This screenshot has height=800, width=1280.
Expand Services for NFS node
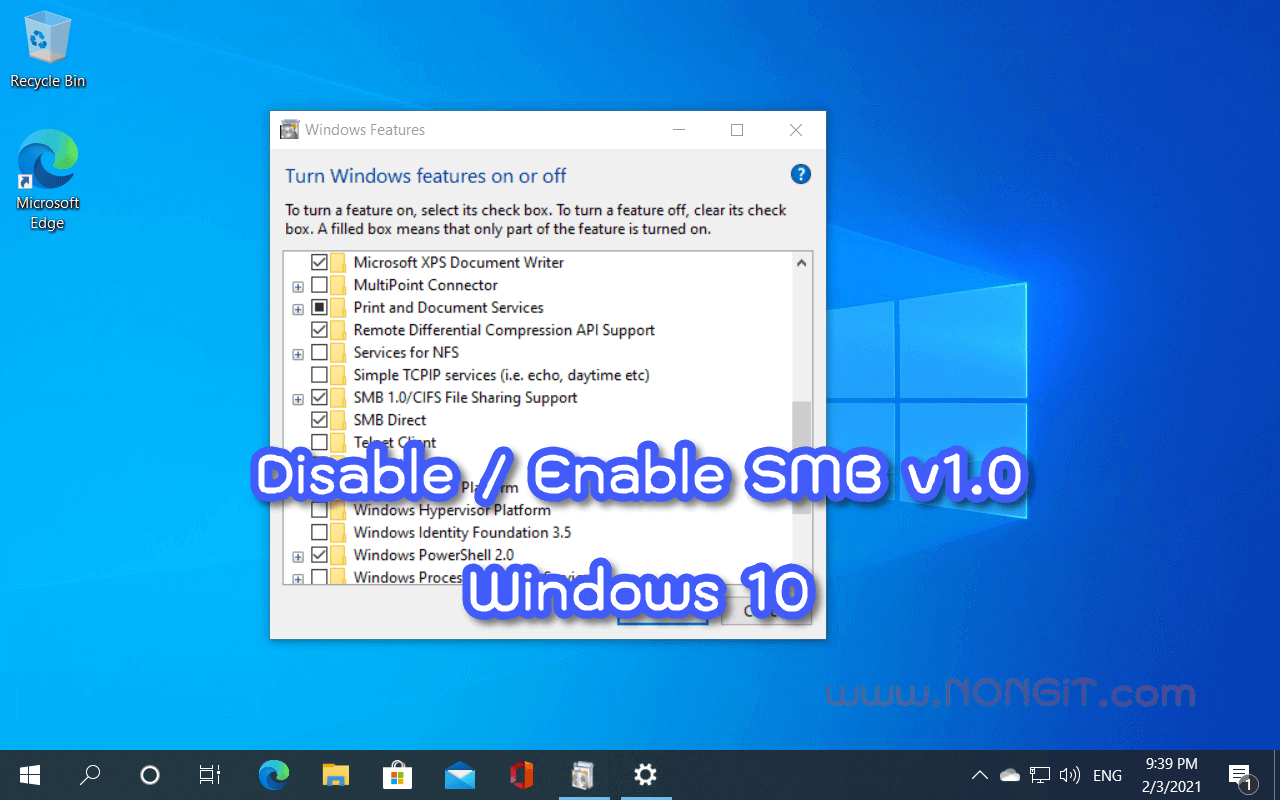298,354
